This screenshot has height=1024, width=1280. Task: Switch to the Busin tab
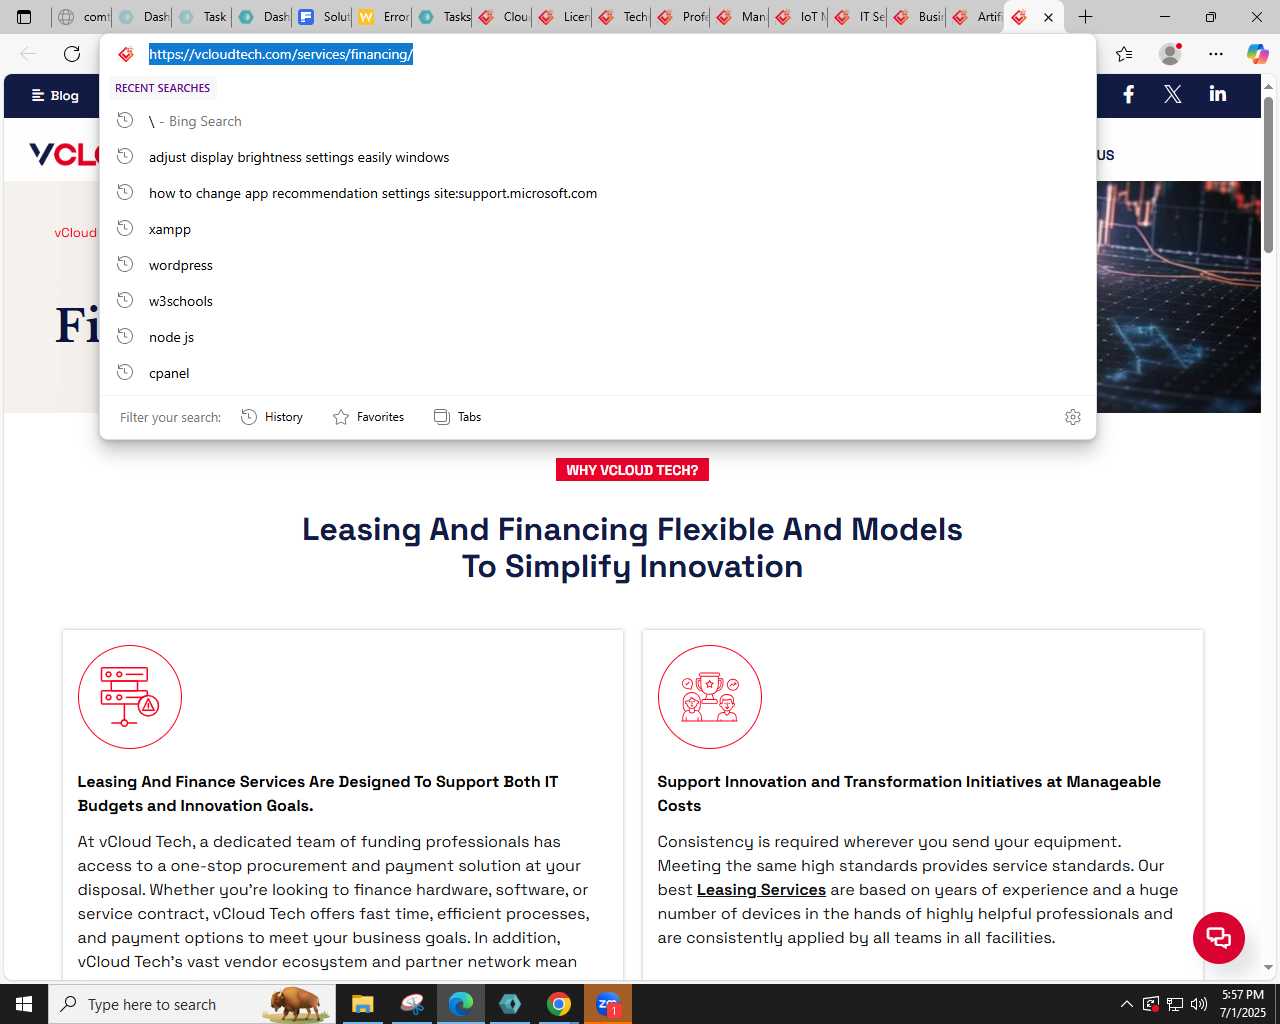click(x=917, y=17)
